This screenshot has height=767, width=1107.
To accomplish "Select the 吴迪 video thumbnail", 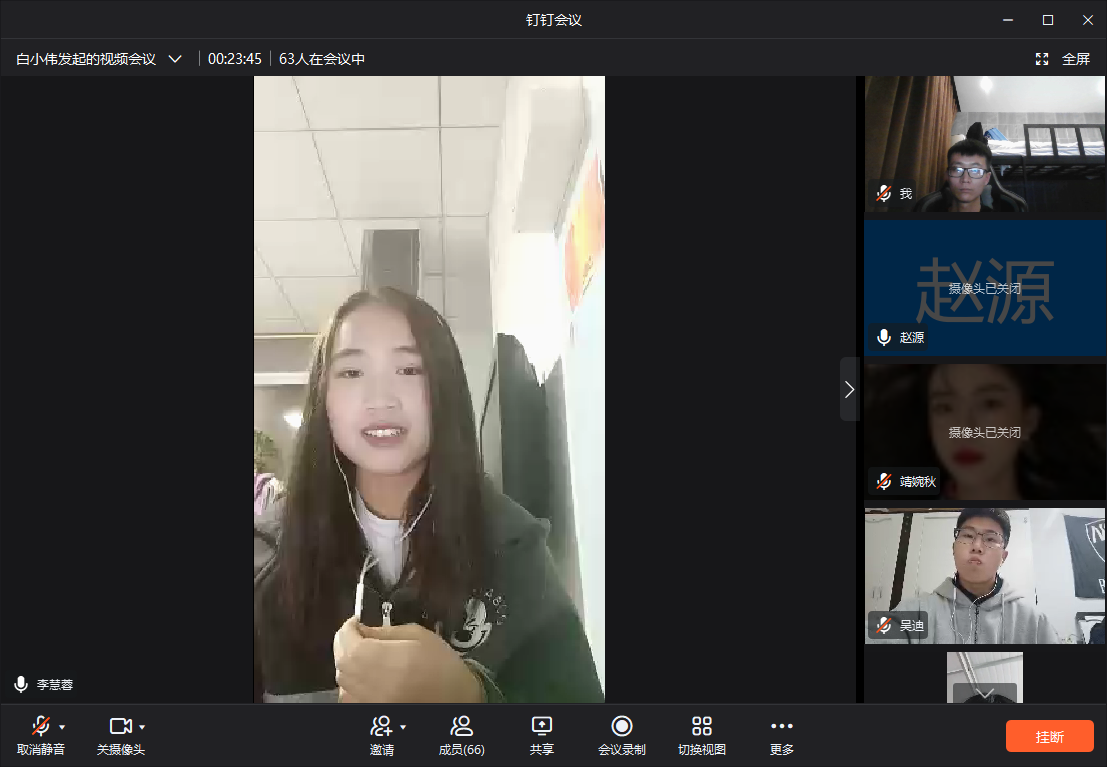I will point(985,575).
